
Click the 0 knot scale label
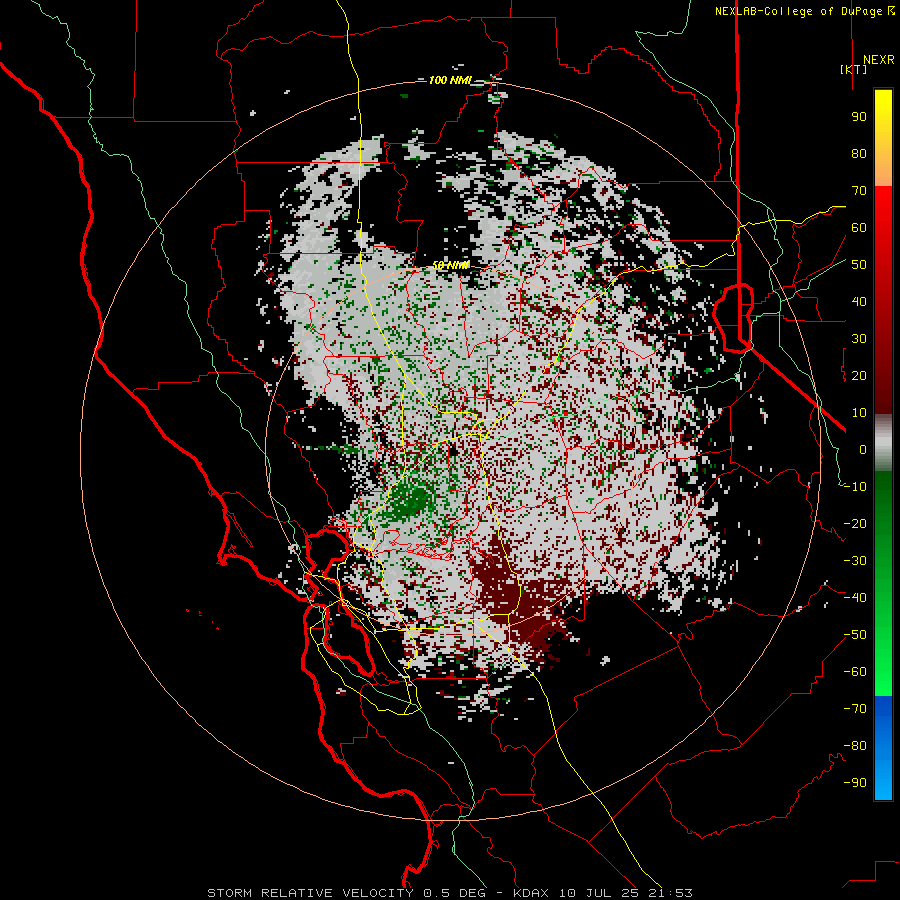click(x=863, y=450)
